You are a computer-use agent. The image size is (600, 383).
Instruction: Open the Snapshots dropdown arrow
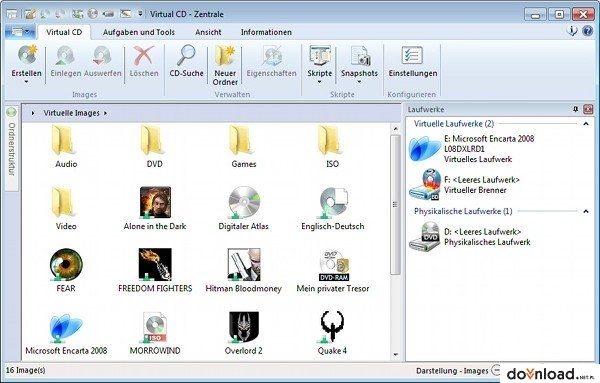pyautogui.click(x=359, y=82)
